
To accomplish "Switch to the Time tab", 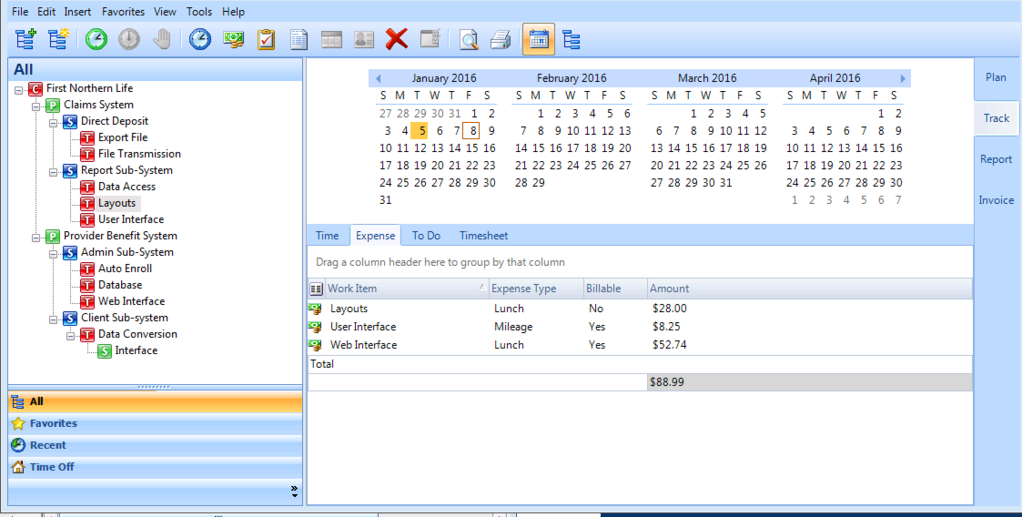I will (327, 235).
